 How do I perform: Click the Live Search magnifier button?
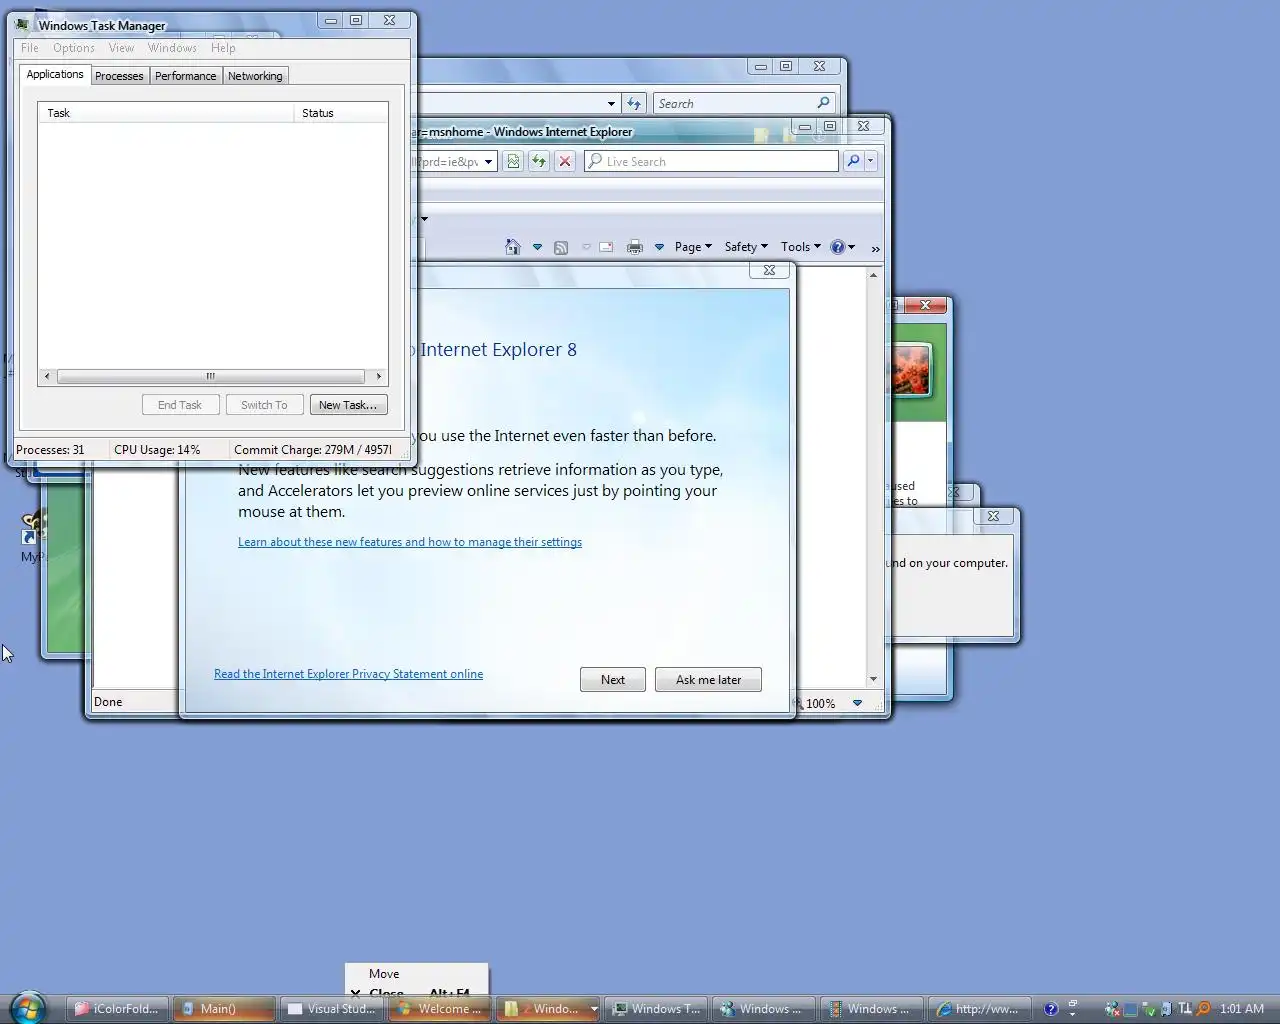pos(853,161)
